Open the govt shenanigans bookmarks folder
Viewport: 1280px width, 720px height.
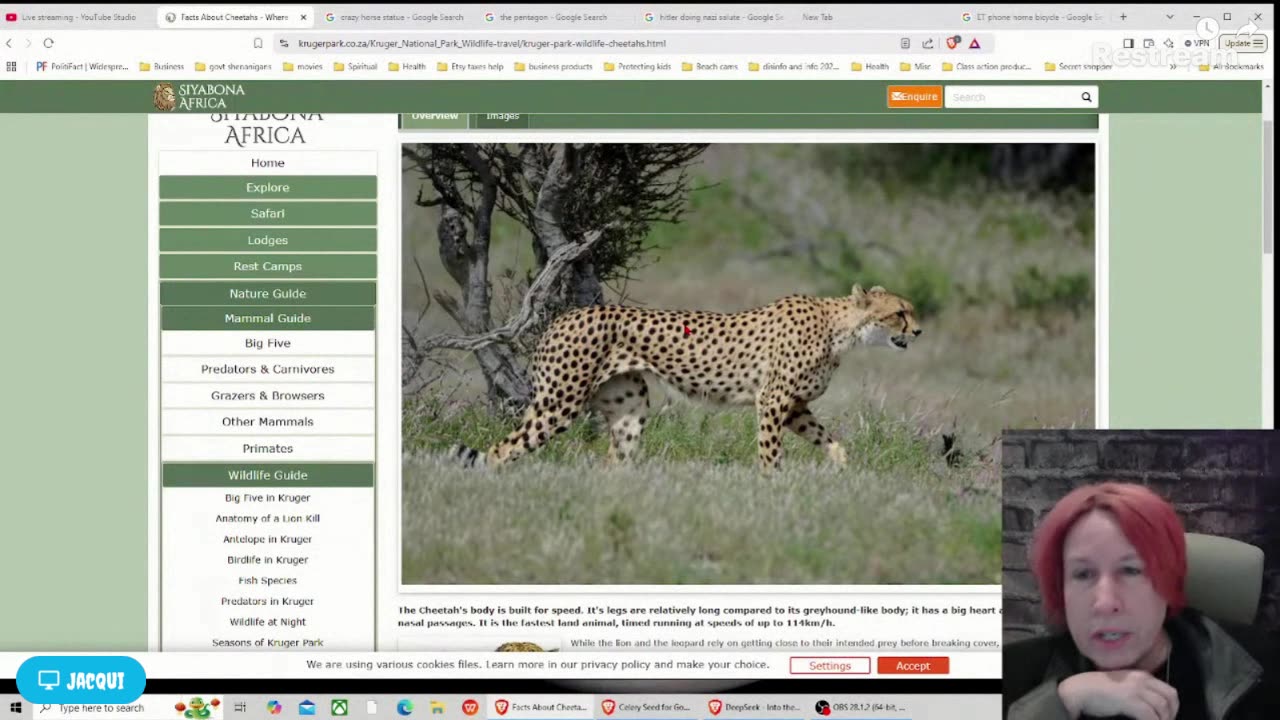[234, 67]
